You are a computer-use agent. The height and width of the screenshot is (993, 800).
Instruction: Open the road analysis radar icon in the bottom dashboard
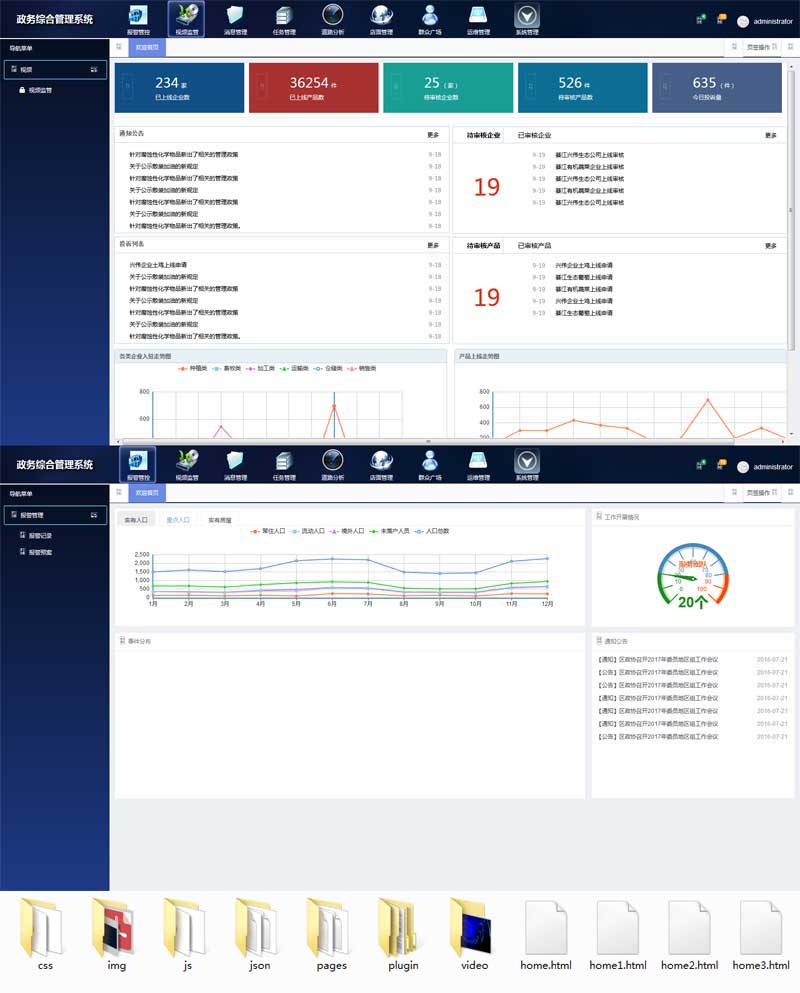[333, 464]
